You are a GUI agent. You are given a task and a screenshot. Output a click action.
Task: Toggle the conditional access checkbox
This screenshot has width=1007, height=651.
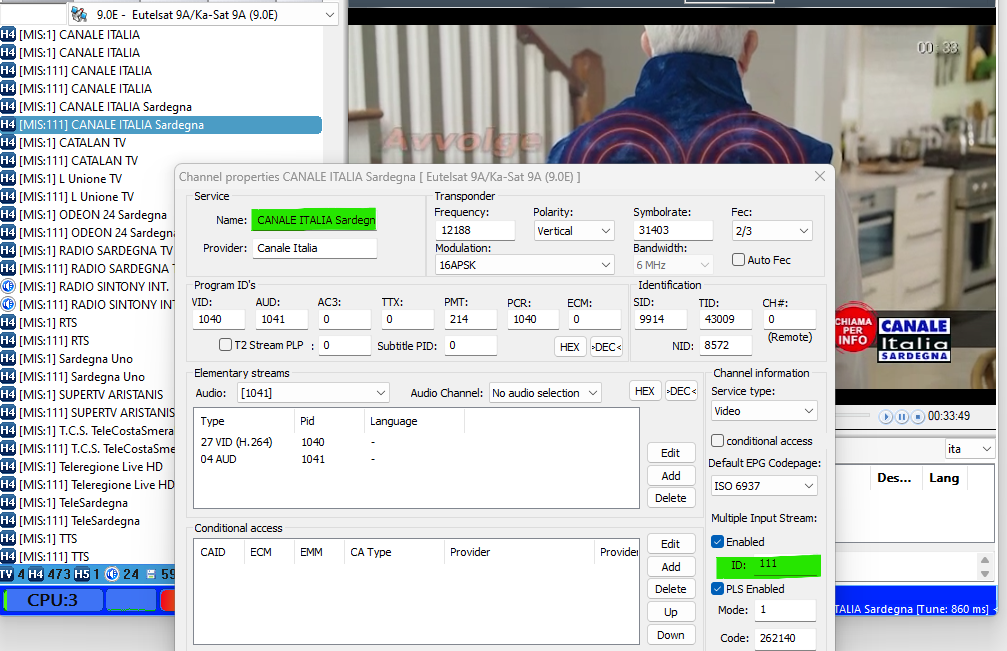(717, 440)
